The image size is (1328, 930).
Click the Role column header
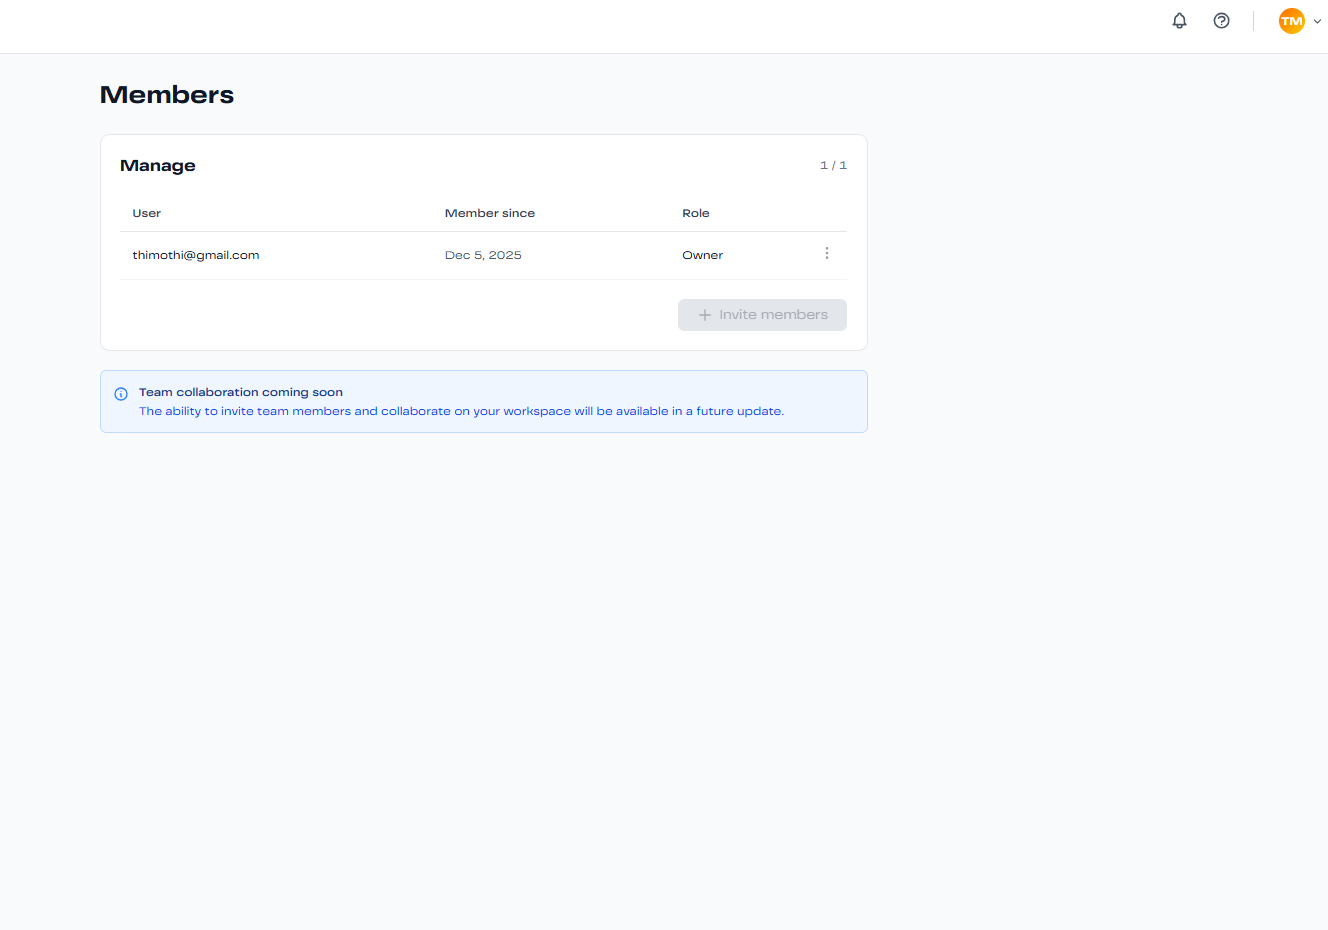coord(695,213)
